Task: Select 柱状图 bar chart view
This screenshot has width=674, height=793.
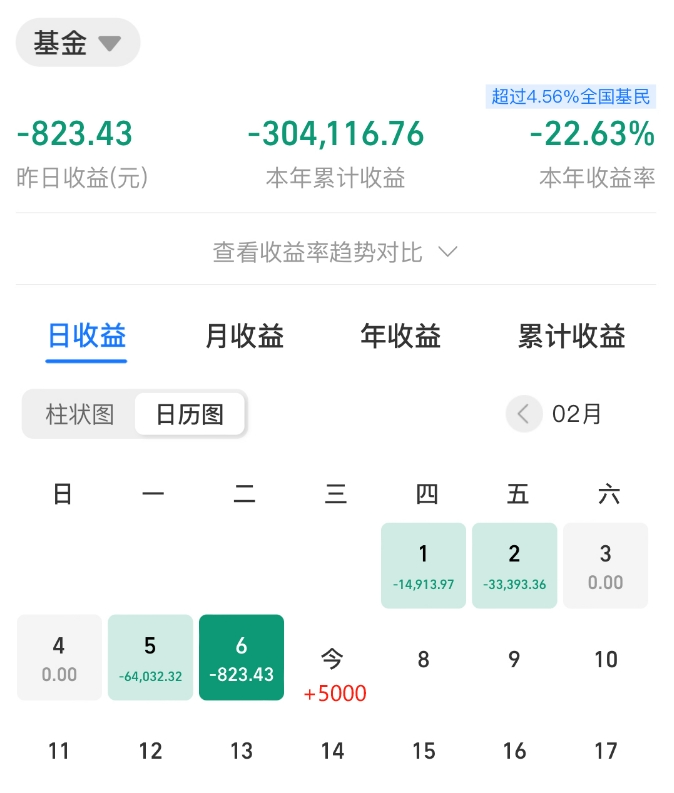Action: point(79,415)
